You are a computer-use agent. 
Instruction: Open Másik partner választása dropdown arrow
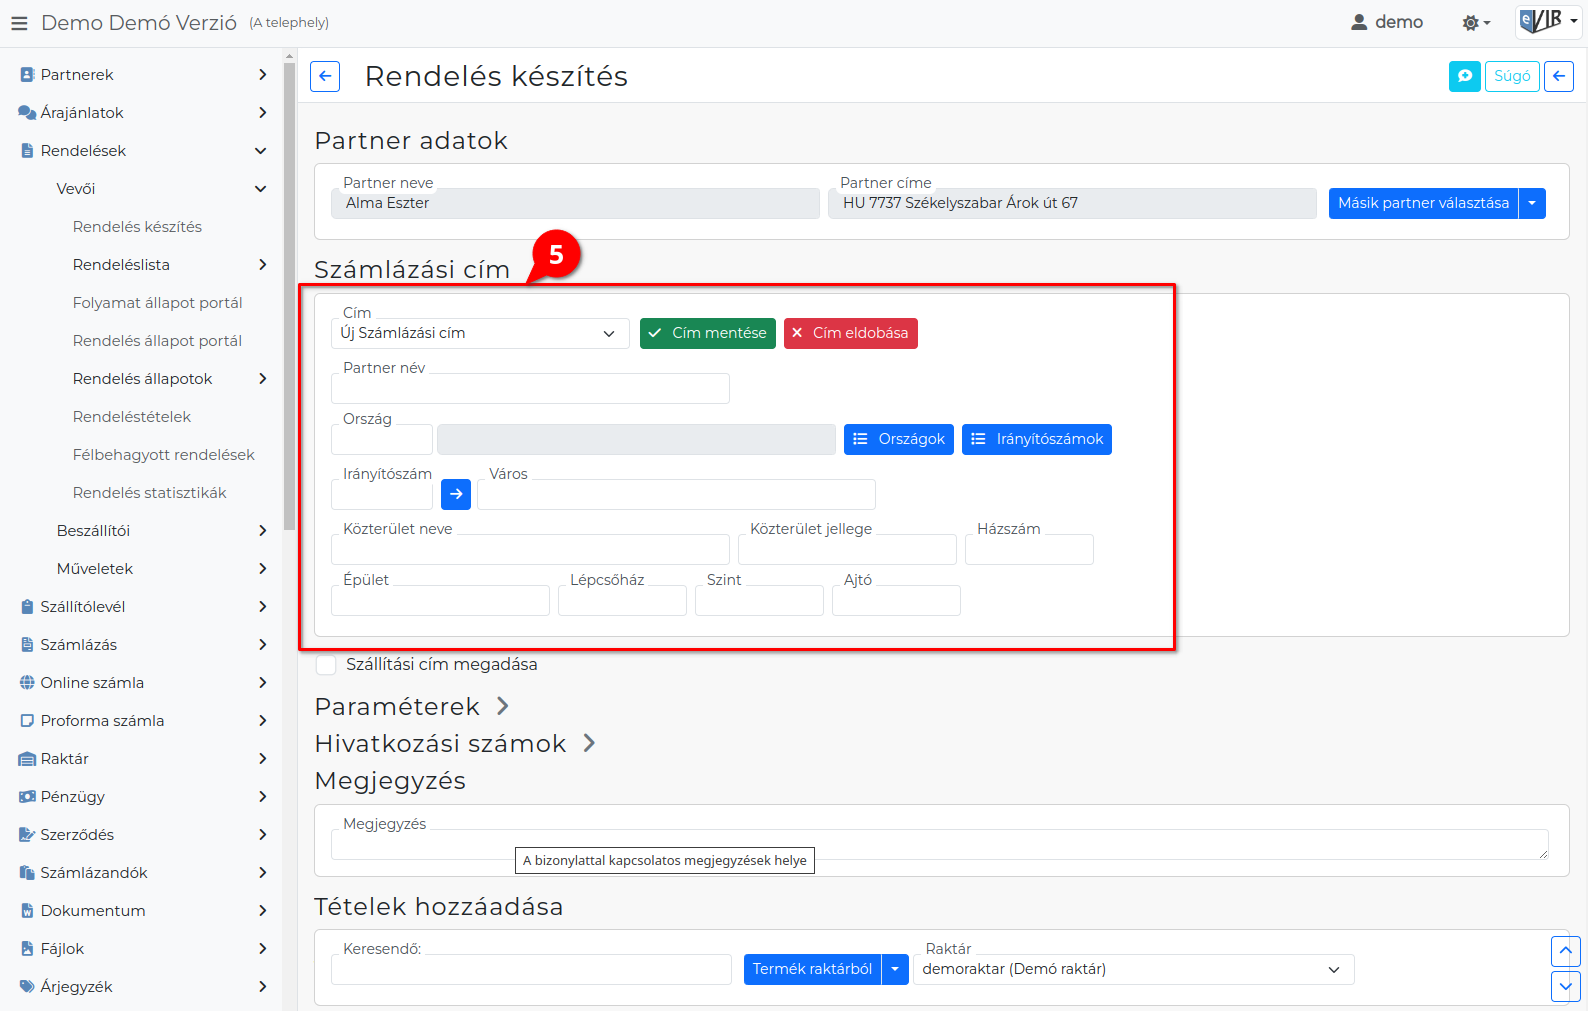1532,203
